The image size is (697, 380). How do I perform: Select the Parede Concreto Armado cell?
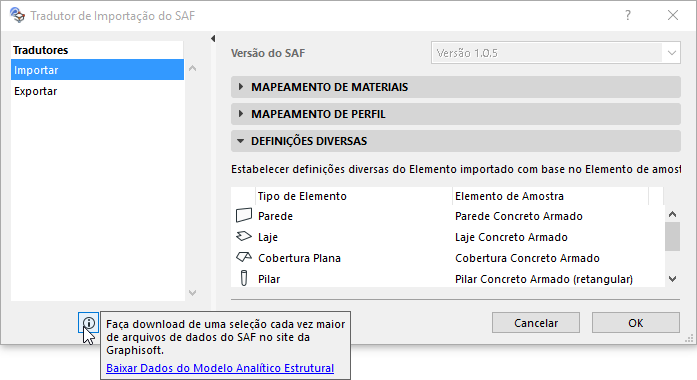519,216
